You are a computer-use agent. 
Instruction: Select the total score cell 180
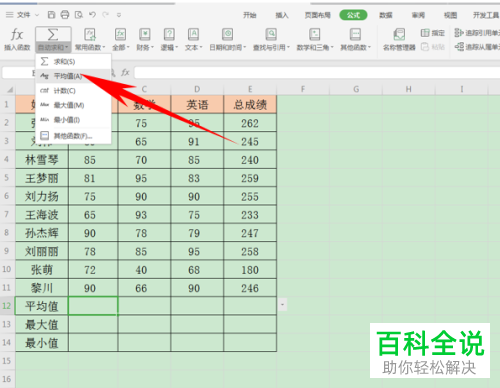pos(250,270)
